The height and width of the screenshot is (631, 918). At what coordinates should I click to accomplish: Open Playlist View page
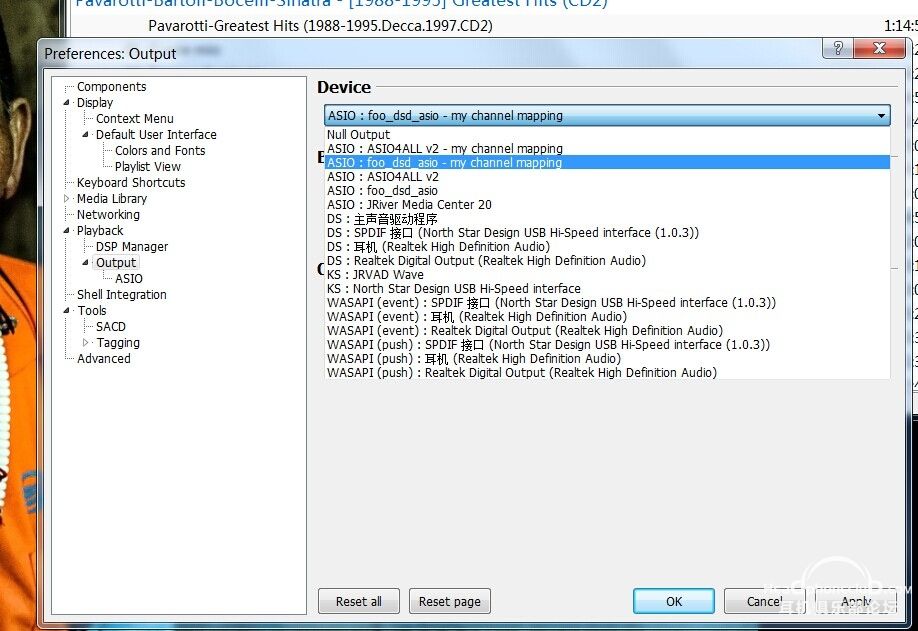coord(148,167)
